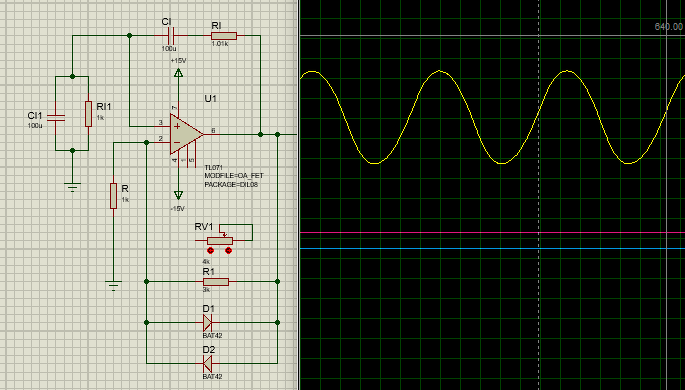Screen dimensions: 685x390
Task: Click the RV1 potentiometer body
Action: (x=220, y=241)
